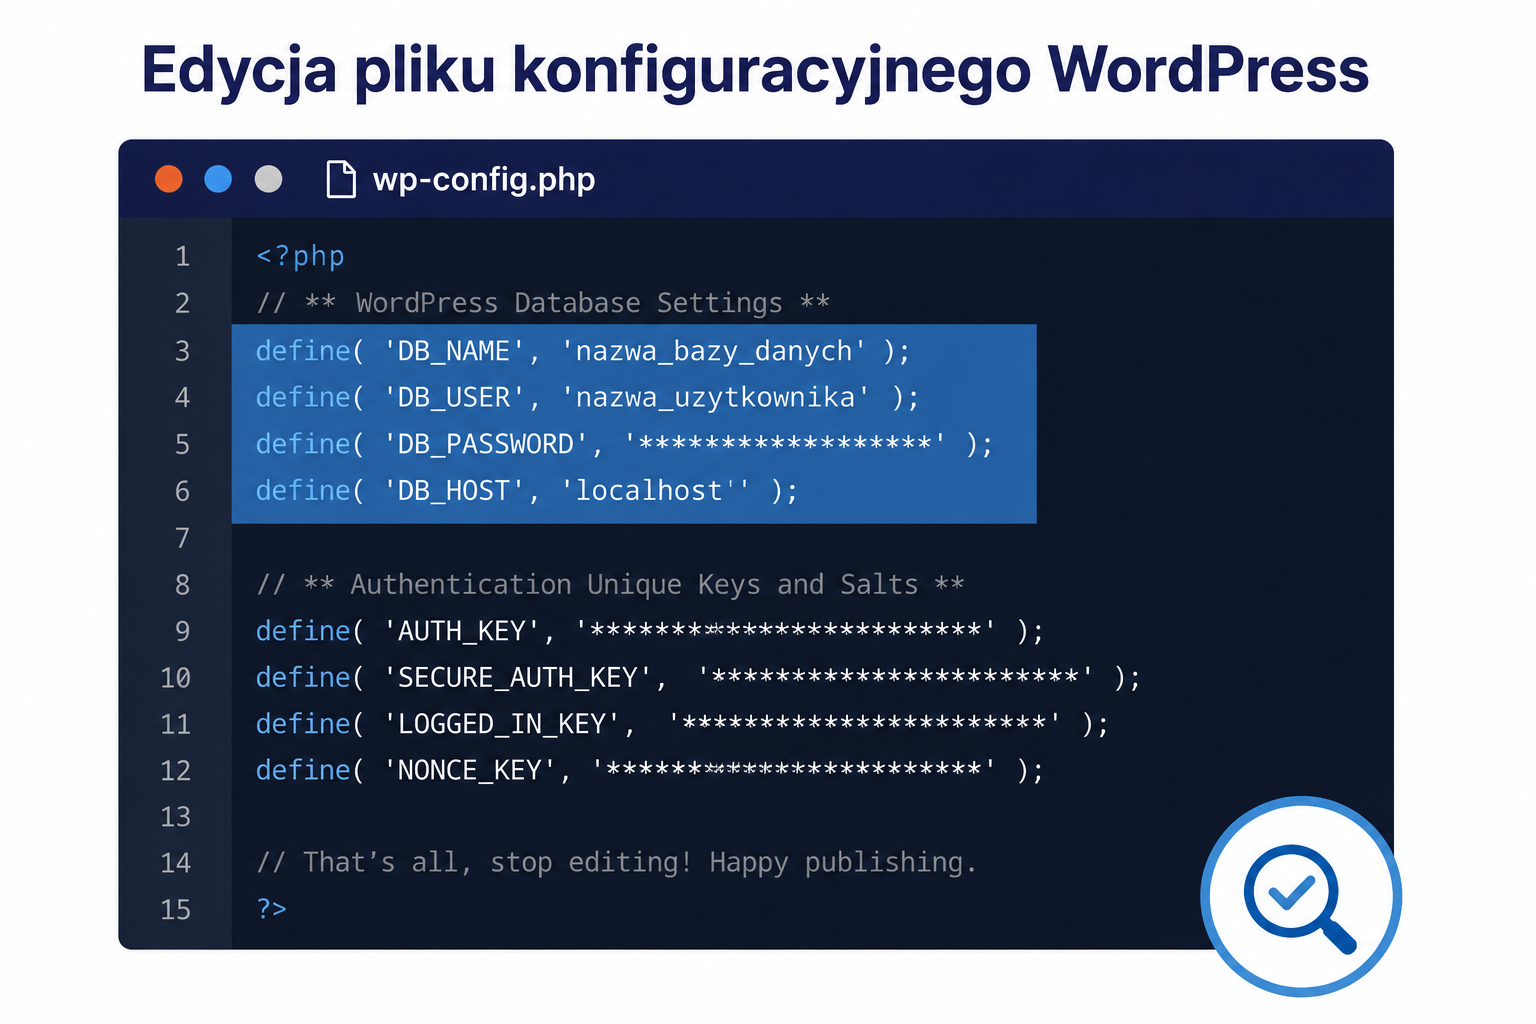Click the "<?php" opening tag on line 1
The width and height of the screenshot is (1536, 1024).
[x=300, y=256]
